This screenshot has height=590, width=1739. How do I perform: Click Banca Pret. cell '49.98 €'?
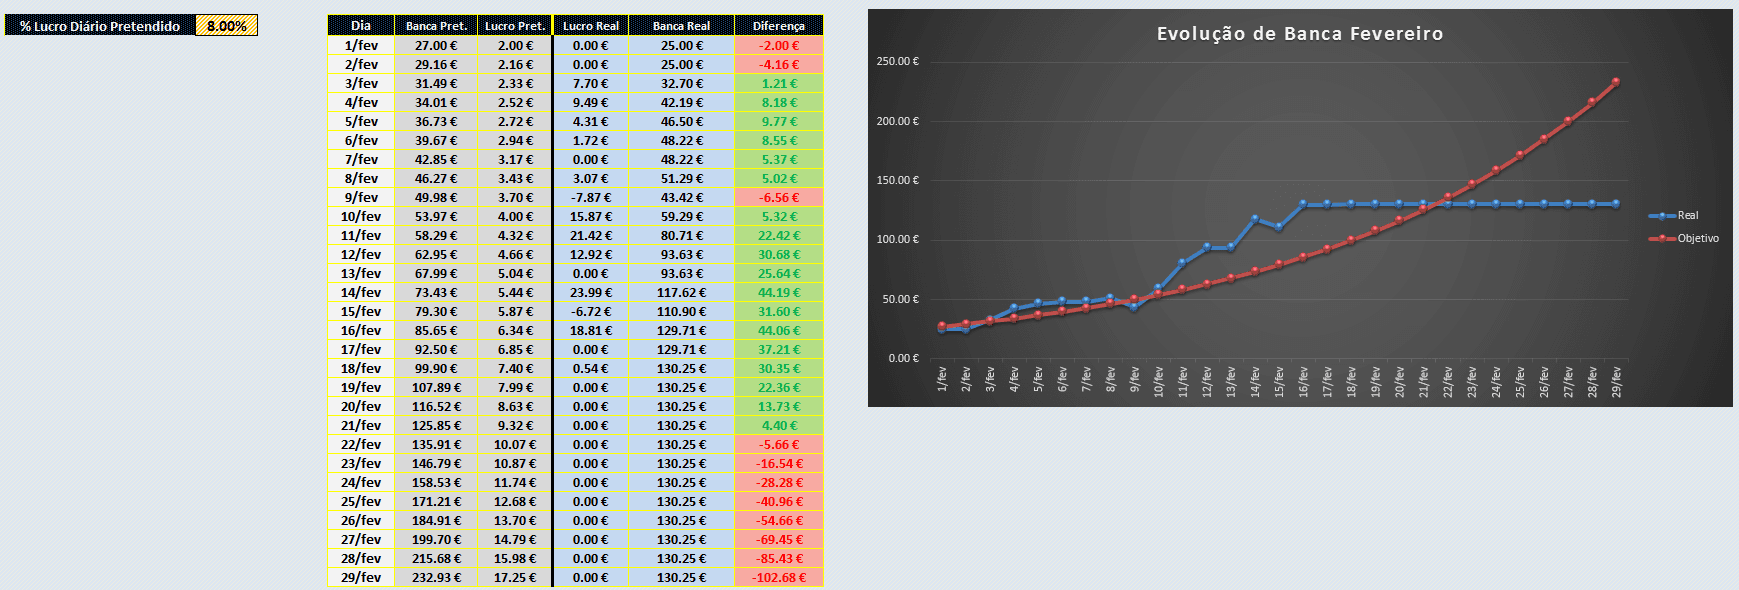436,197
